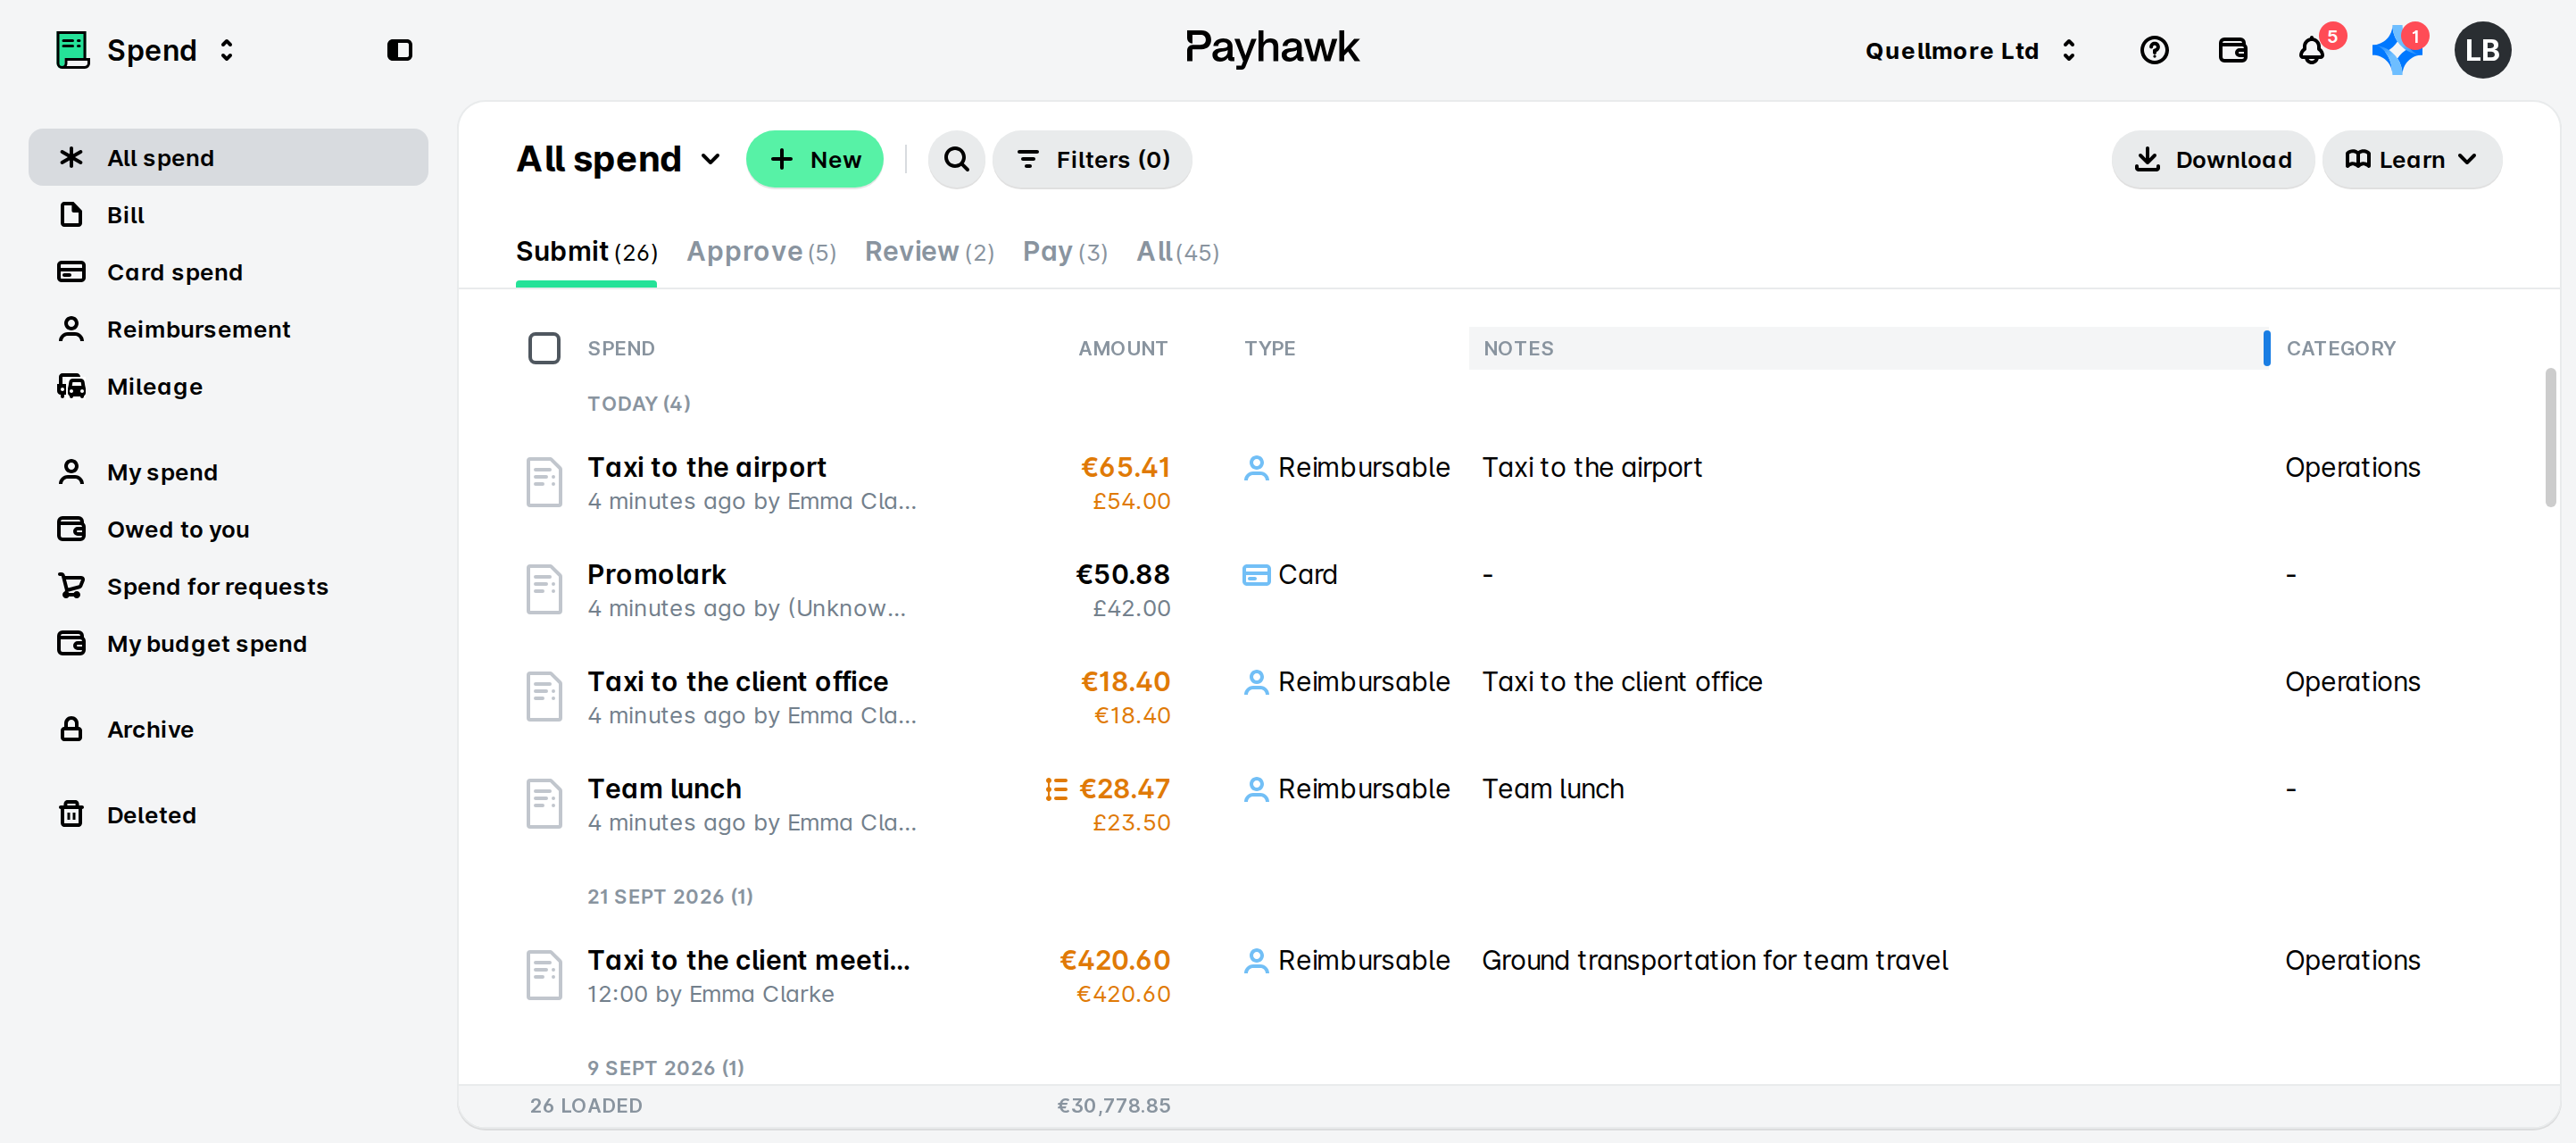
Task: Click the Promolark receipt document icon
Action: [x=544, y=589]
